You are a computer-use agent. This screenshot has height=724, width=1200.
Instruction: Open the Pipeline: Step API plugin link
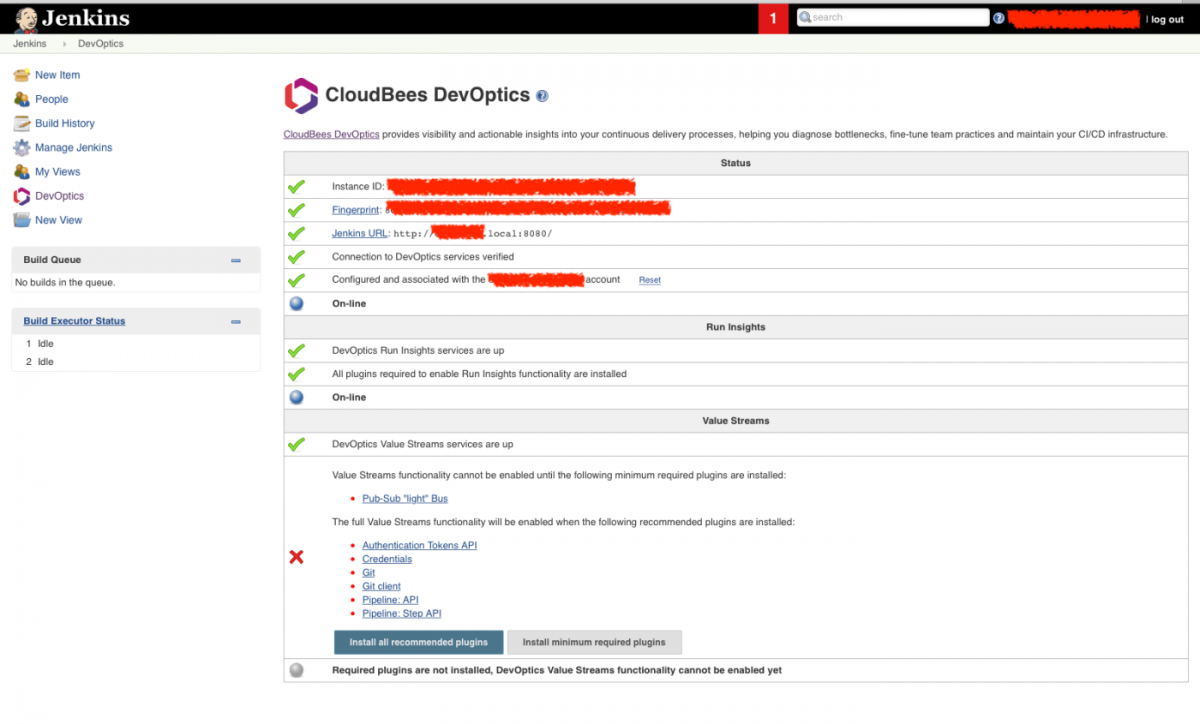pos(402,613)
